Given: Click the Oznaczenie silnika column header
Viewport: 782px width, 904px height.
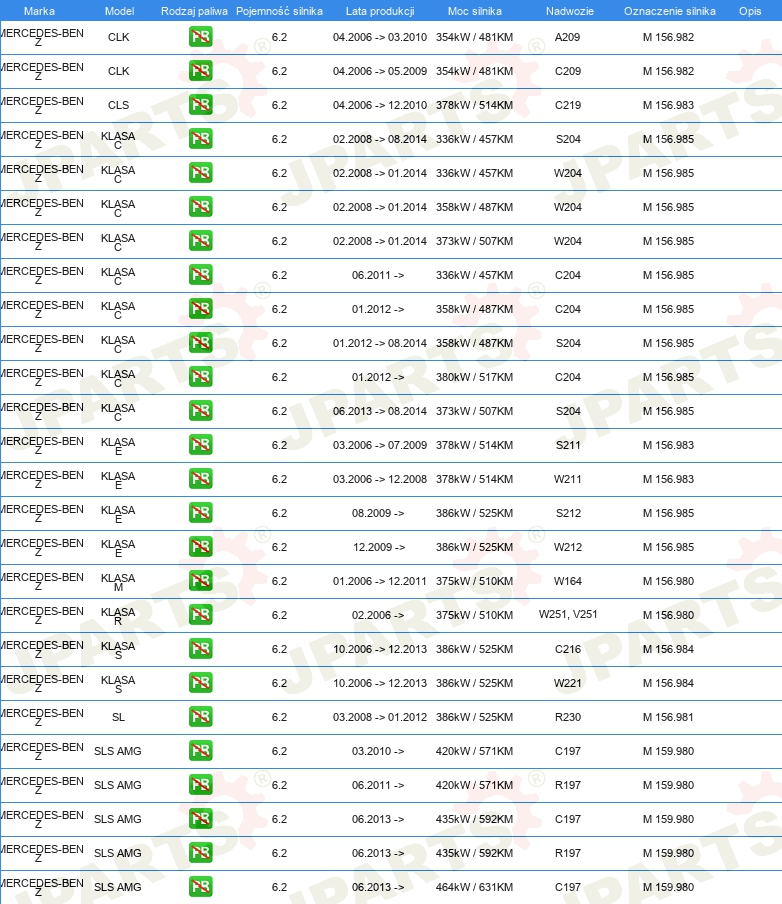Looking at the screenshot, I should click(x=670, y=11).
